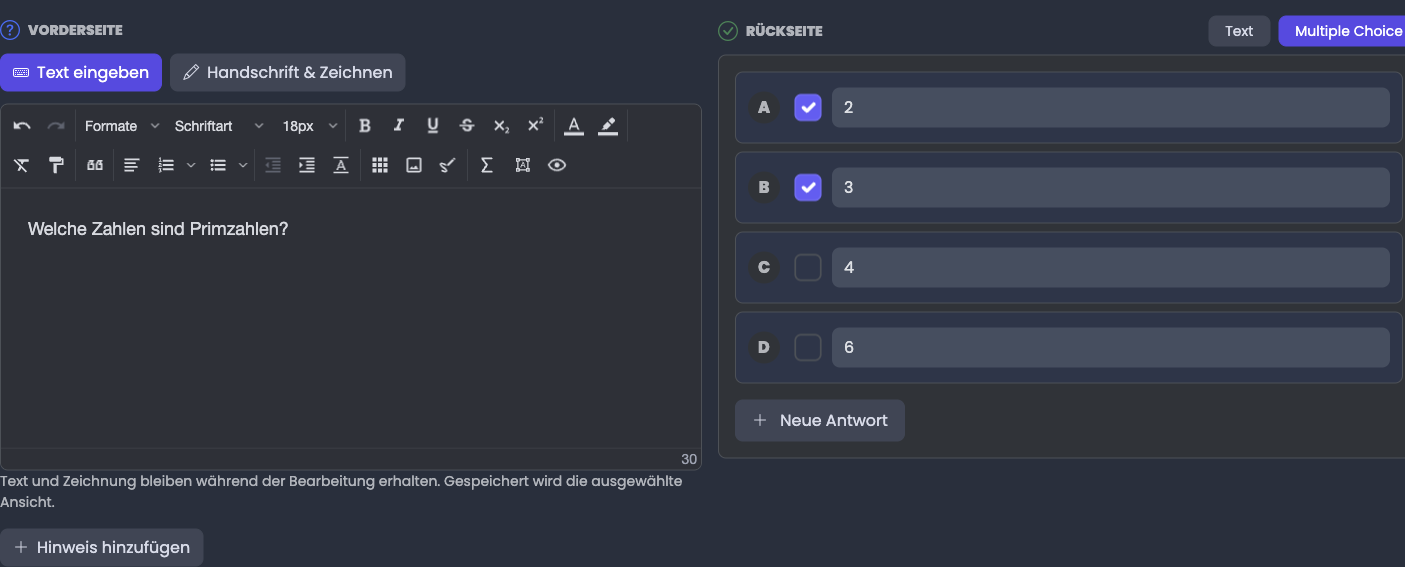Increase the text indent
The image size is (1405, 567).
(x=307, y=166)
